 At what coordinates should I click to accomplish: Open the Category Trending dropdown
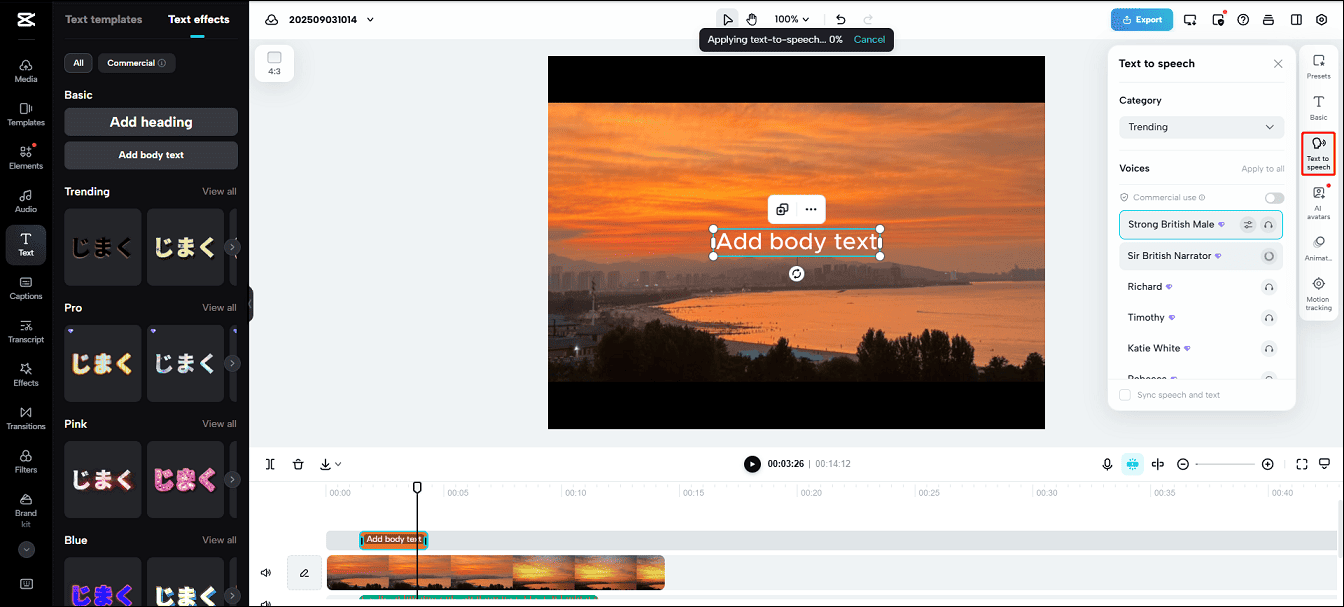1201,127
